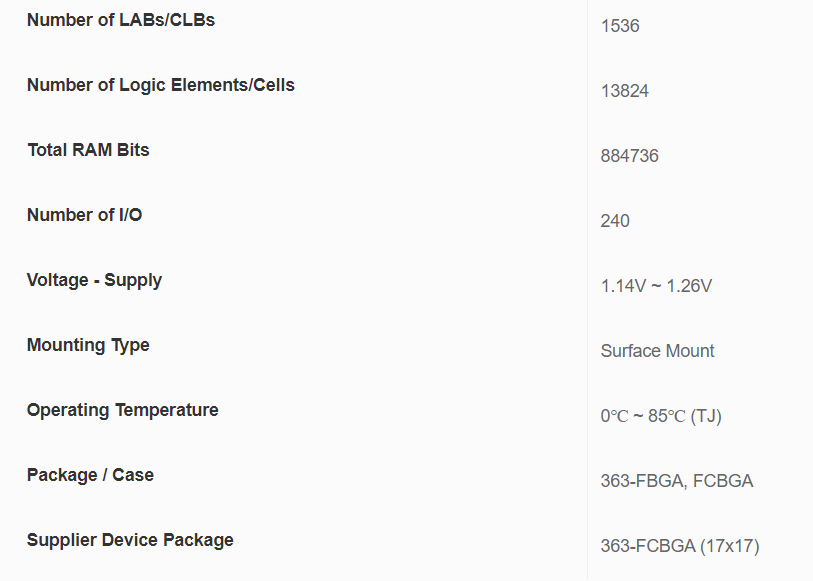The width and height of the screenshot is (813, 581).
Task: Select the 'Surface Mount' value
Action: tap(657, 351)
